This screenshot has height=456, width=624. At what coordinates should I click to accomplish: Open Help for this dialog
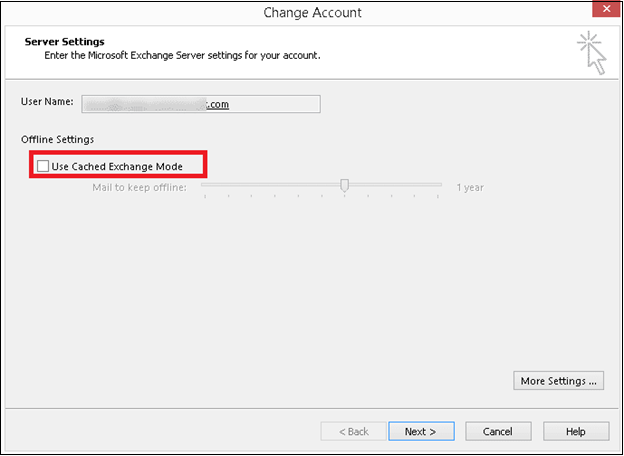575,431
